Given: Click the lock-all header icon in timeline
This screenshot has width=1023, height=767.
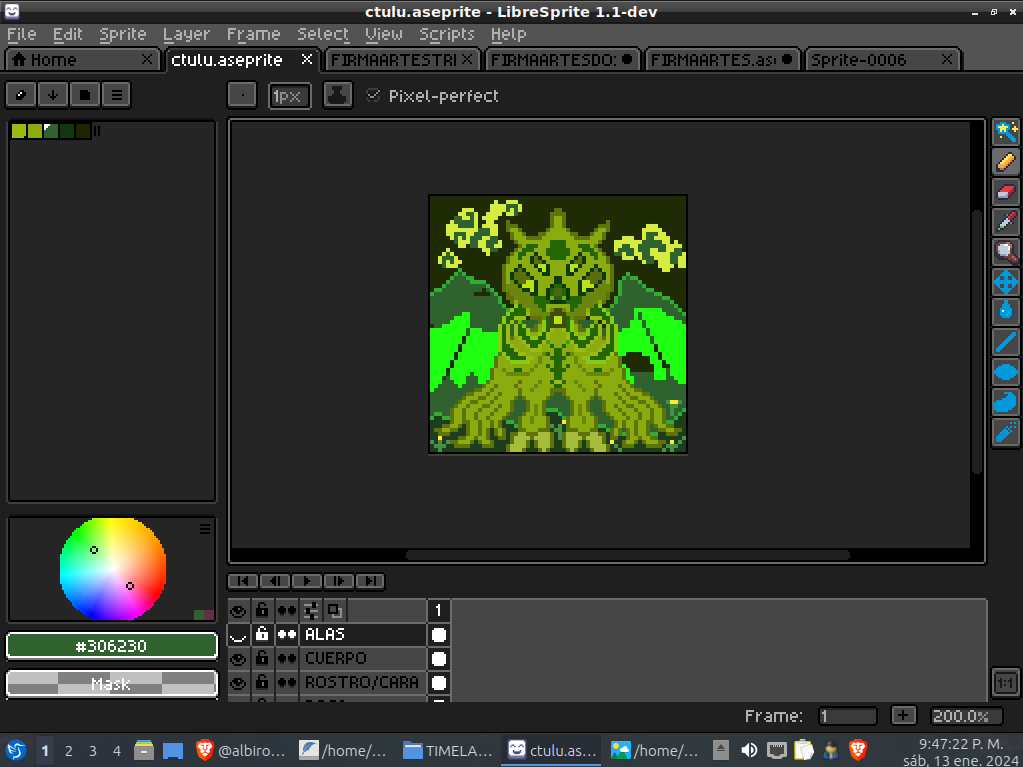Looking at the screenshot, I should click(262, 611).
